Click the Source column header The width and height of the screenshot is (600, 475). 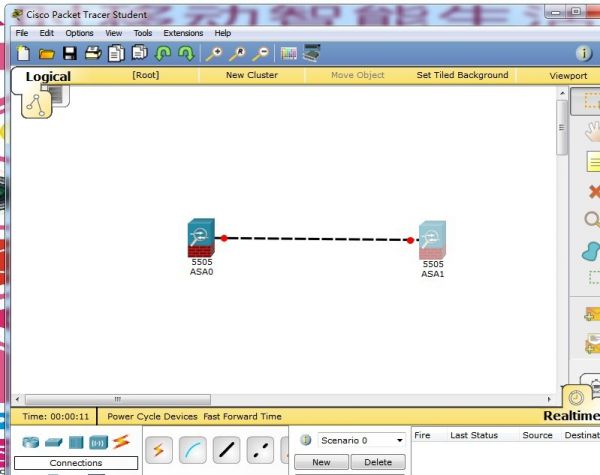[537, 435]
